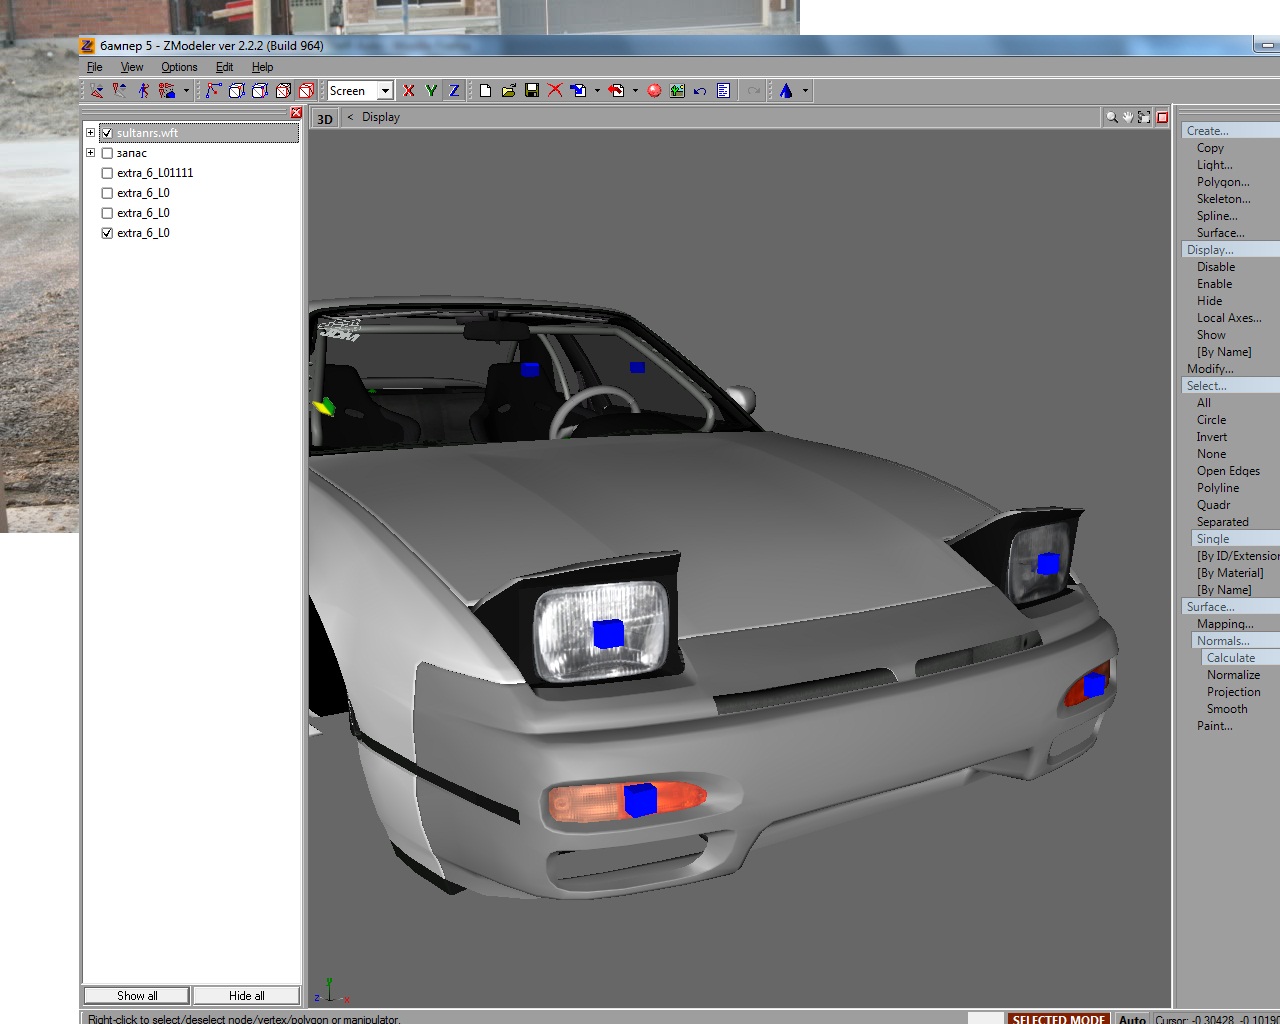The height and width of the screenshot is (1024, 1280).
Task: Open dropdown arrow after the fourth toolbar icon
Action: coord(186,90)
